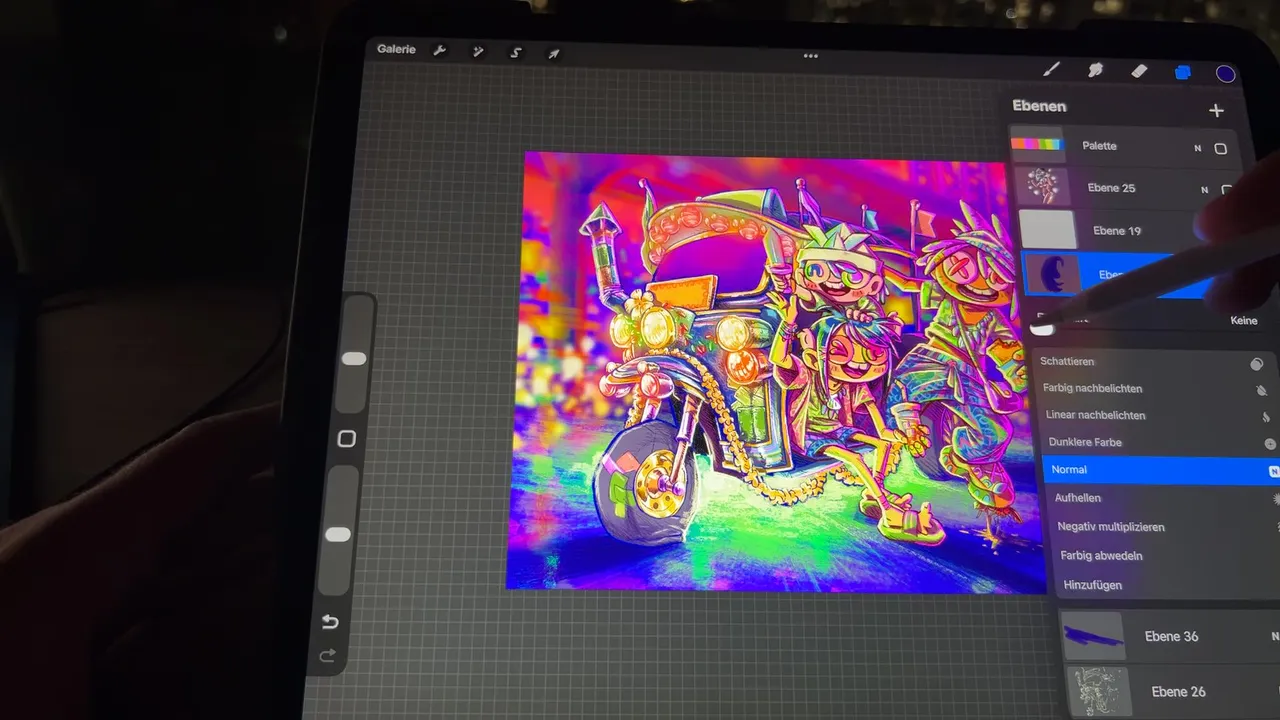Click the Keine label beside opacity
The image size is (1280, 720).
[x=1243, y=321]
